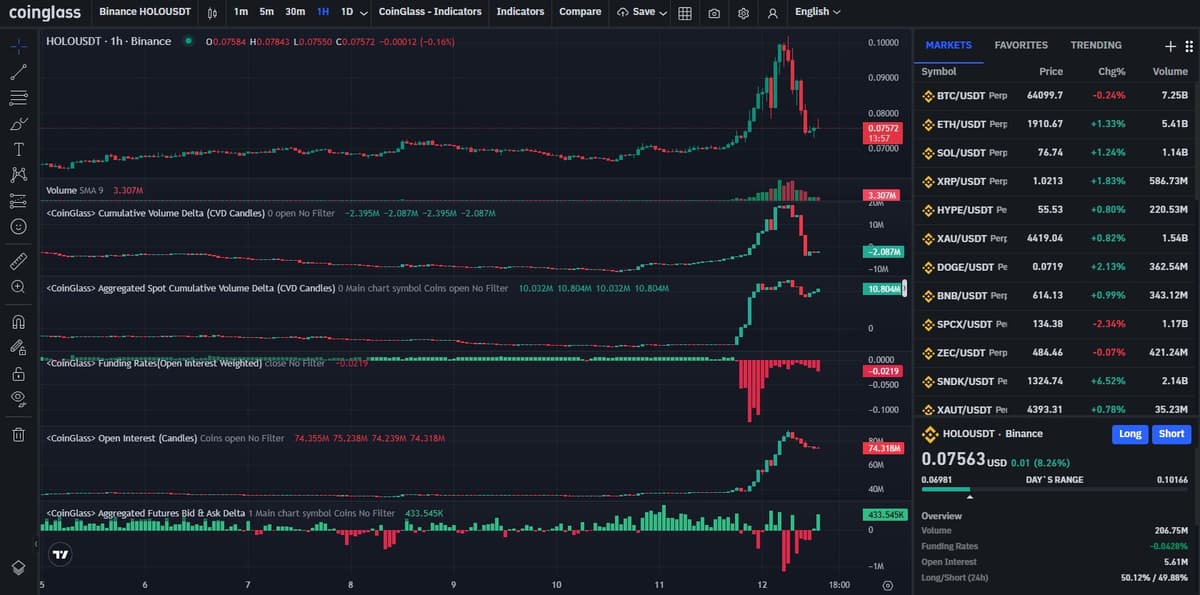Open the chart patterns tool
Image resolution: width=1200 pixels, height=595 pixels.
[x=18, y=175]
